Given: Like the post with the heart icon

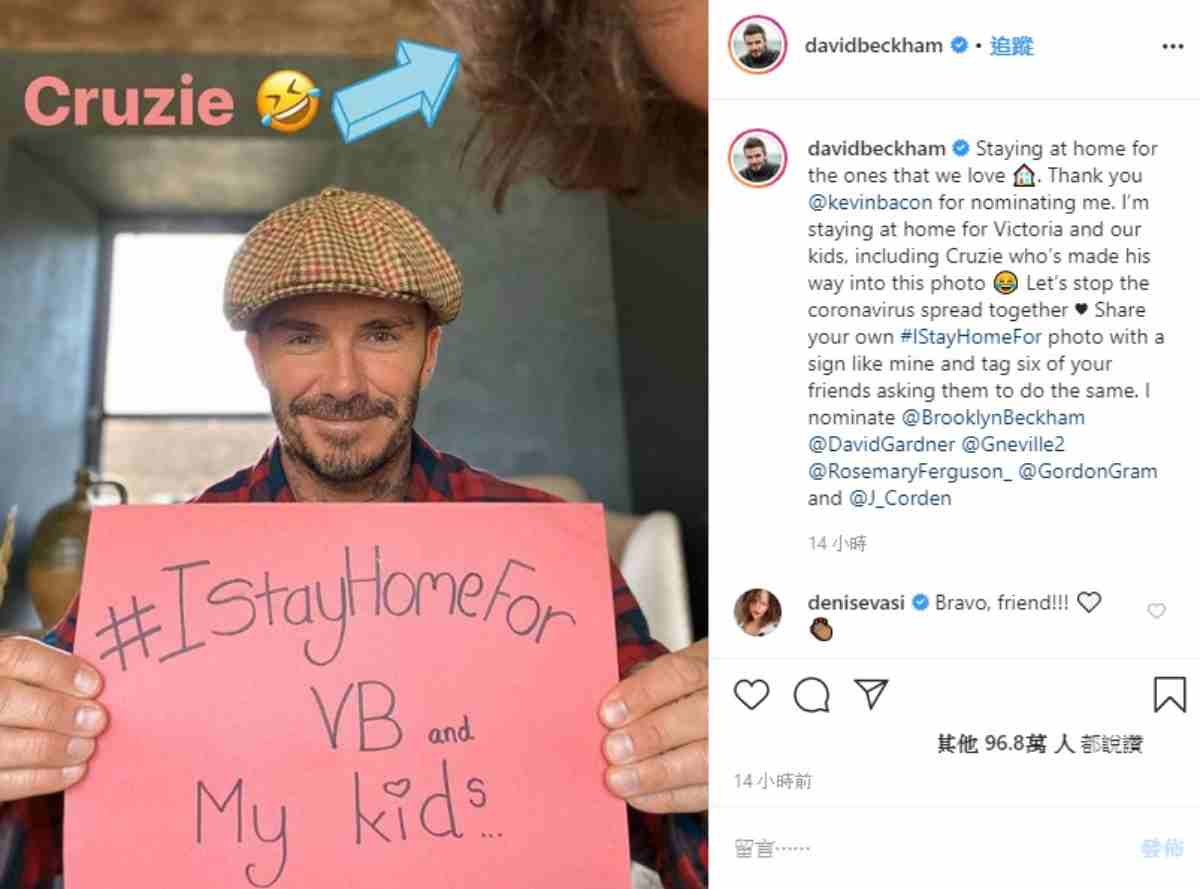Looking at the screenshot, I should 752,694.
